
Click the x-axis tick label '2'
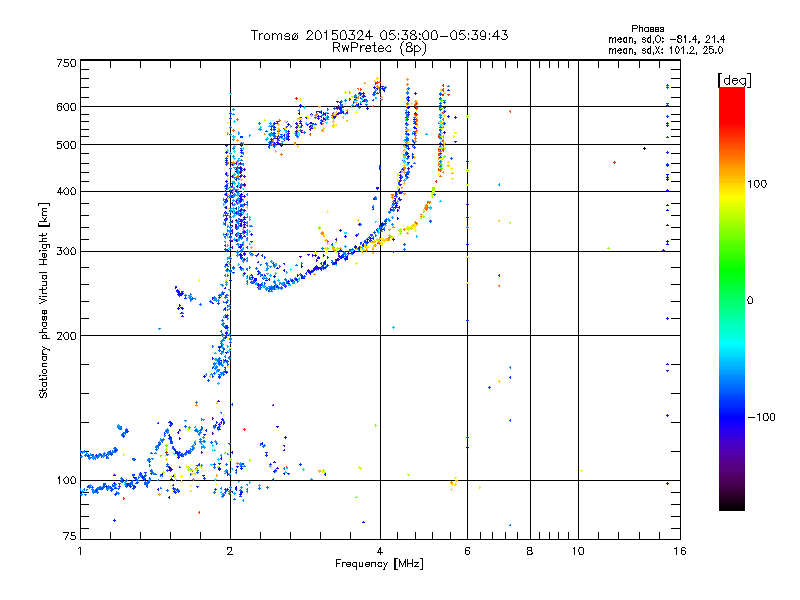pos(230,551)
